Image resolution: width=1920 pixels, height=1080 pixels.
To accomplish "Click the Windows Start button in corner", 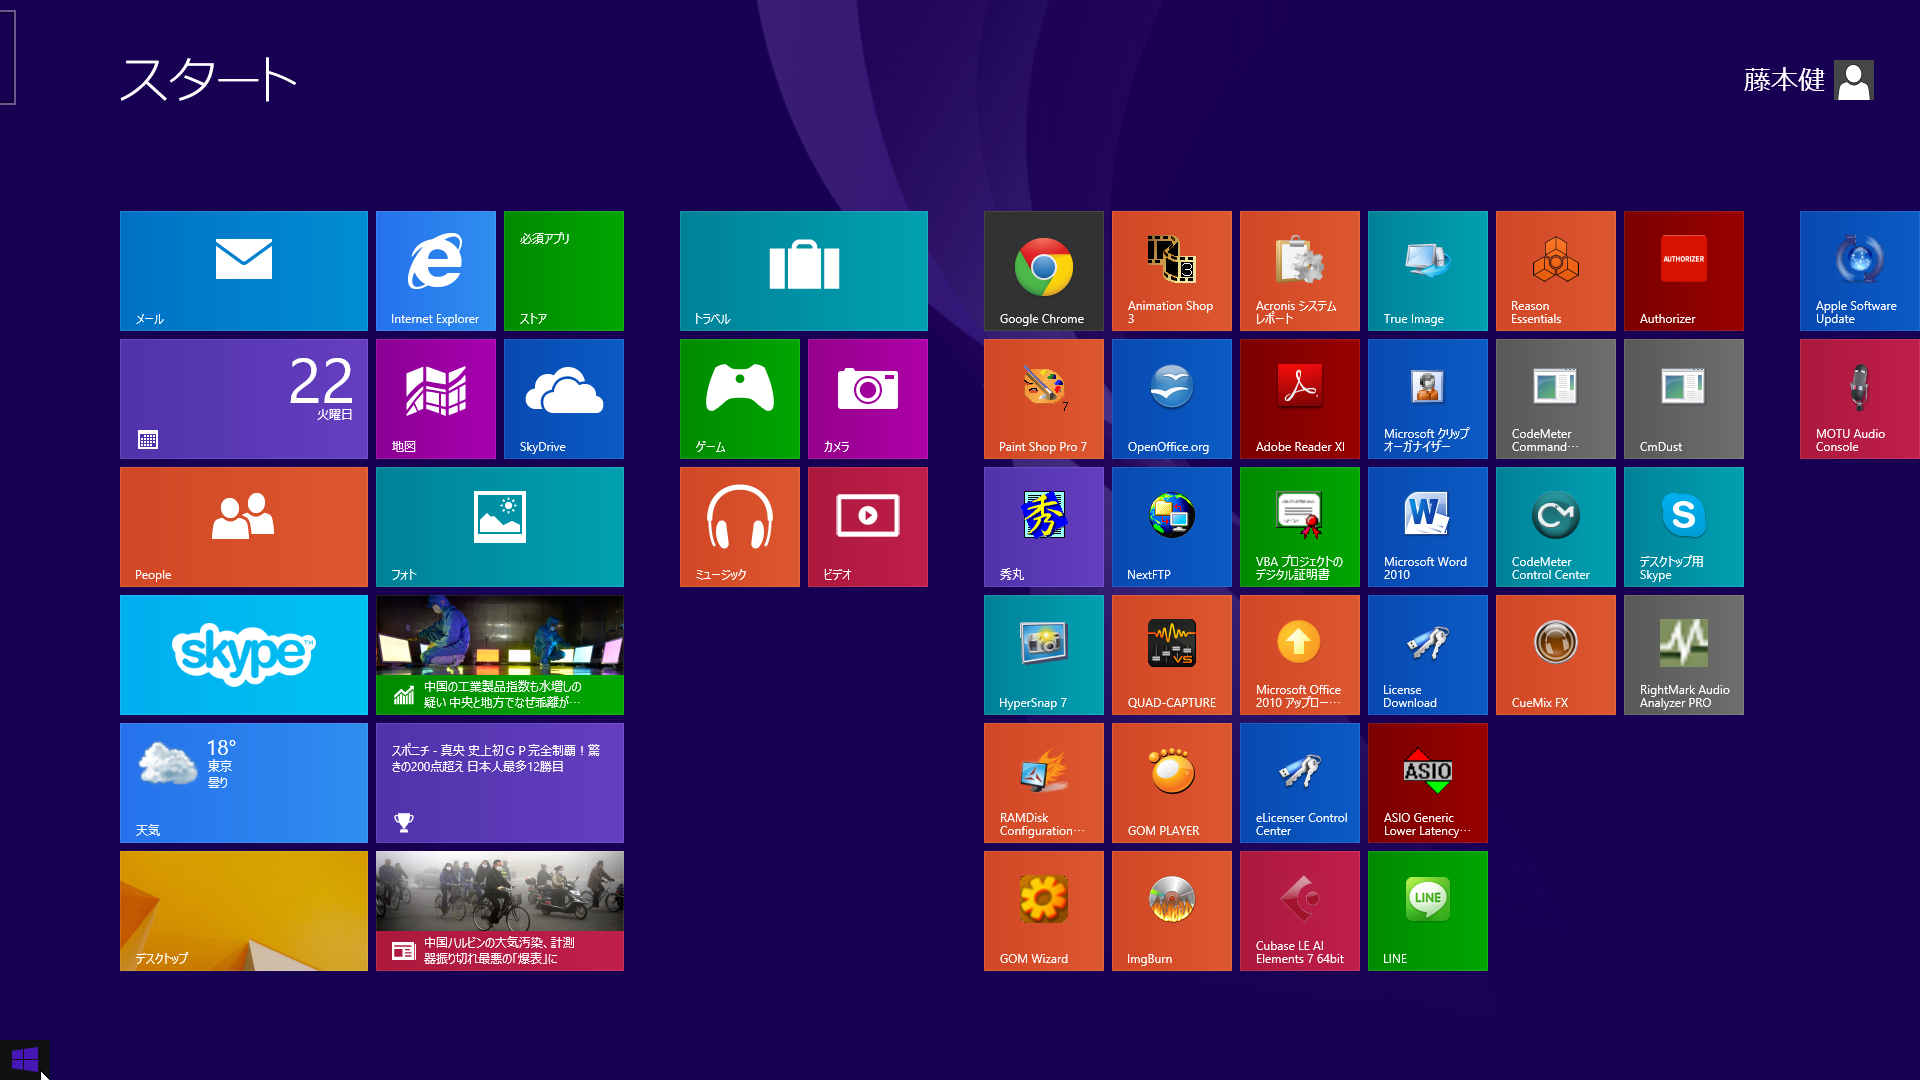I will 25,1059.
